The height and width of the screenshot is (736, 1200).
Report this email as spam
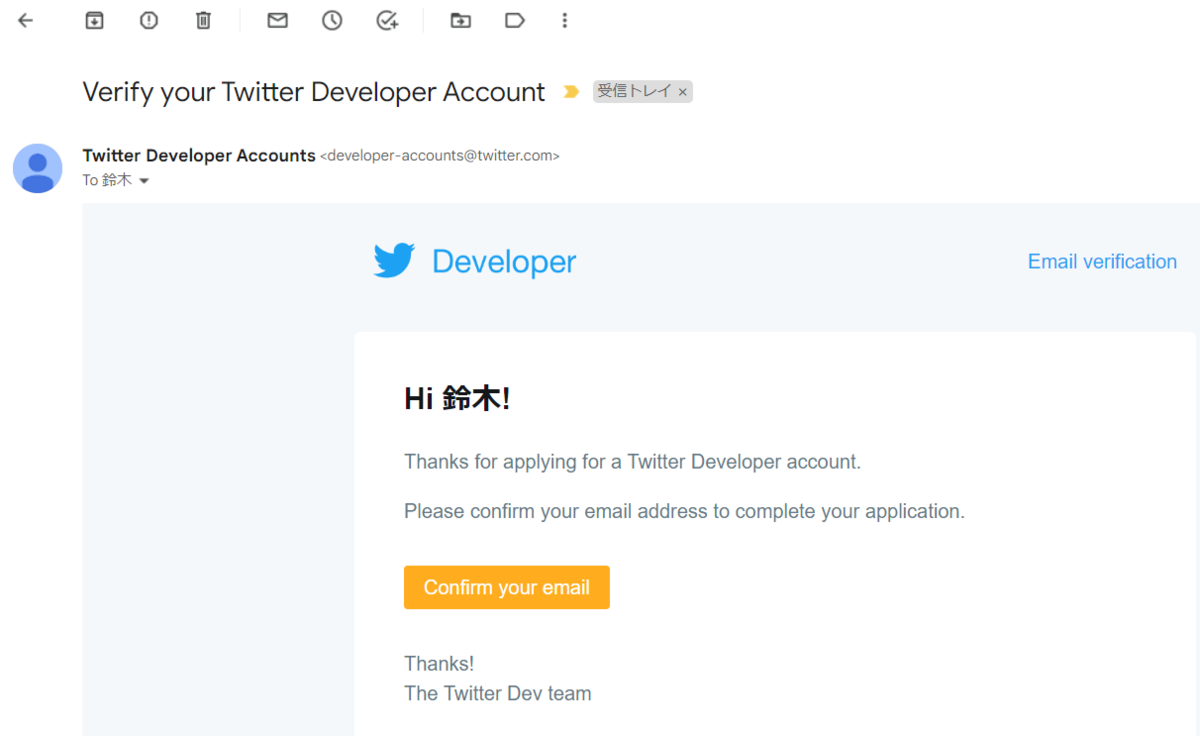point(149,20)
